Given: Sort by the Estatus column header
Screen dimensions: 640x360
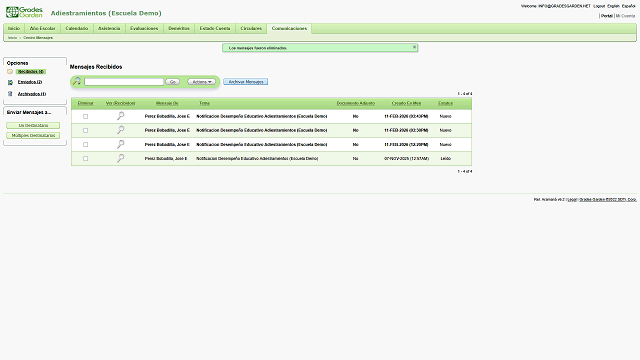Looking at the screenshot, I should coord(445,103).
